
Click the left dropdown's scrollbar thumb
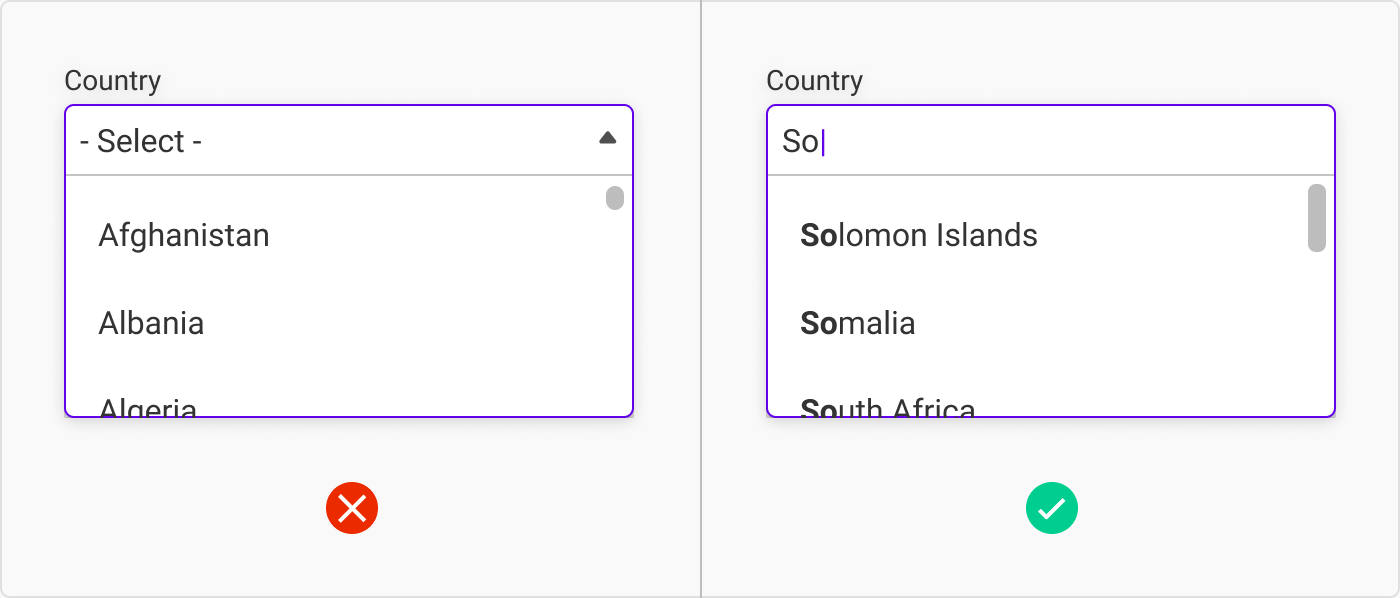click(615, 198)
